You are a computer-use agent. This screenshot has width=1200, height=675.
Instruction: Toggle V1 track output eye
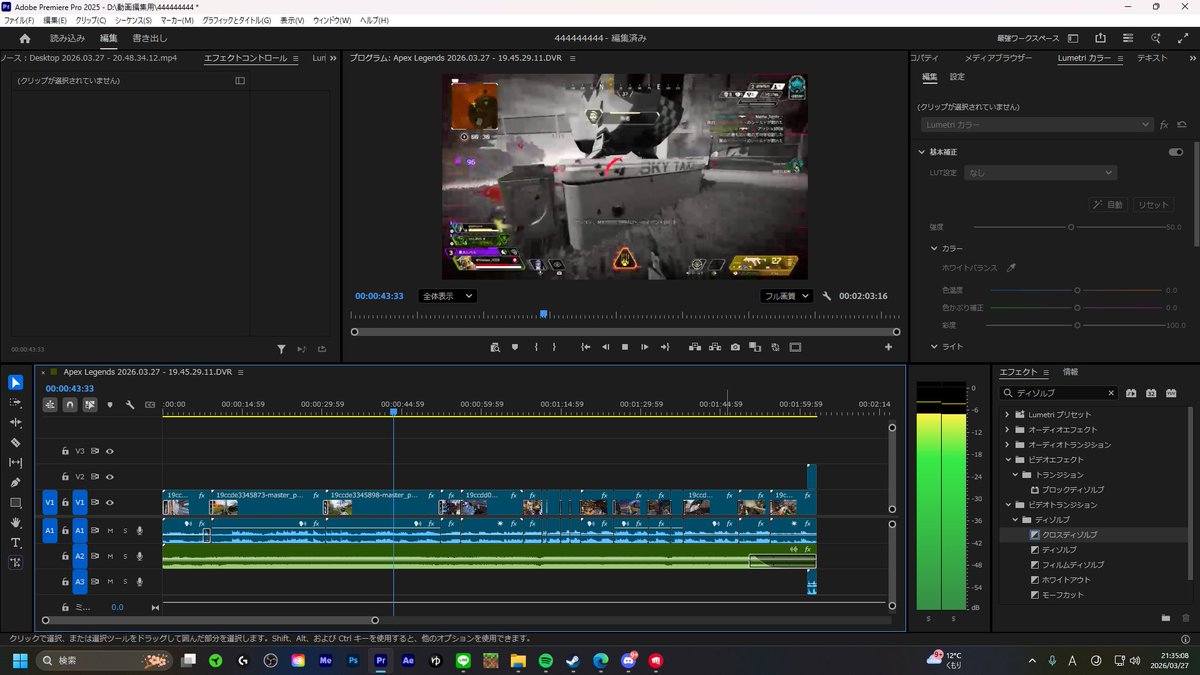click(110, 503)
